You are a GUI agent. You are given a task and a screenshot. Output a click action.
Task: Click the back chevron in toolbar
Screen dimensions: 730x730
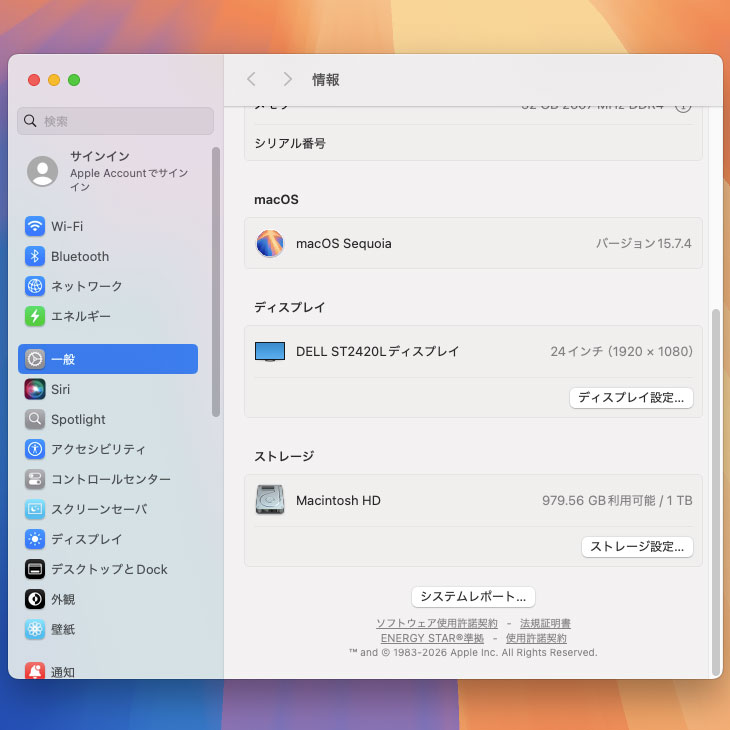252,79
